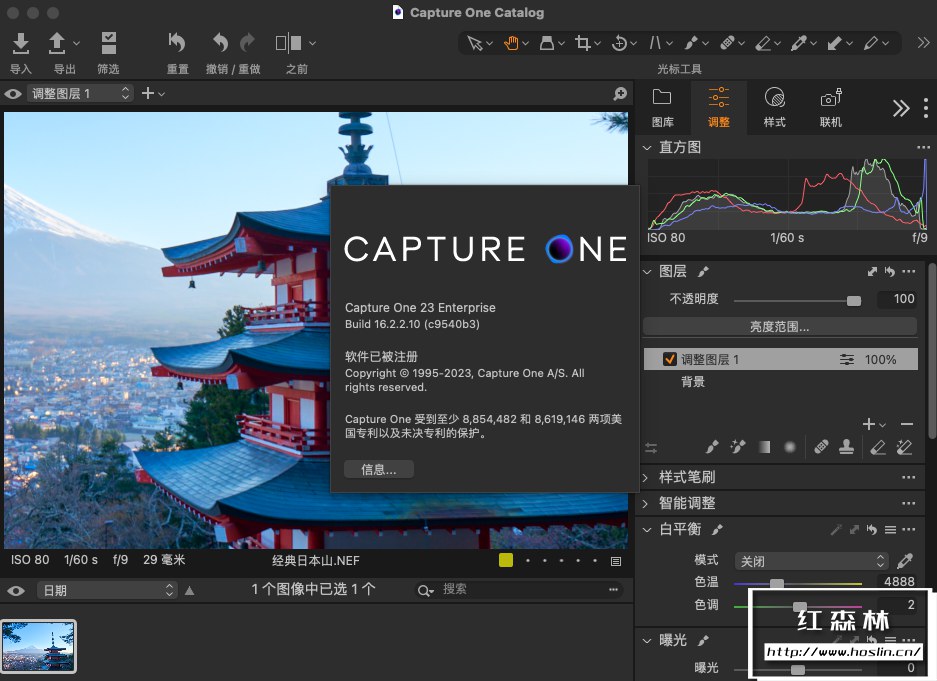
Task: Switch to the 图库 tool tab
Action: tap(662, 107)
